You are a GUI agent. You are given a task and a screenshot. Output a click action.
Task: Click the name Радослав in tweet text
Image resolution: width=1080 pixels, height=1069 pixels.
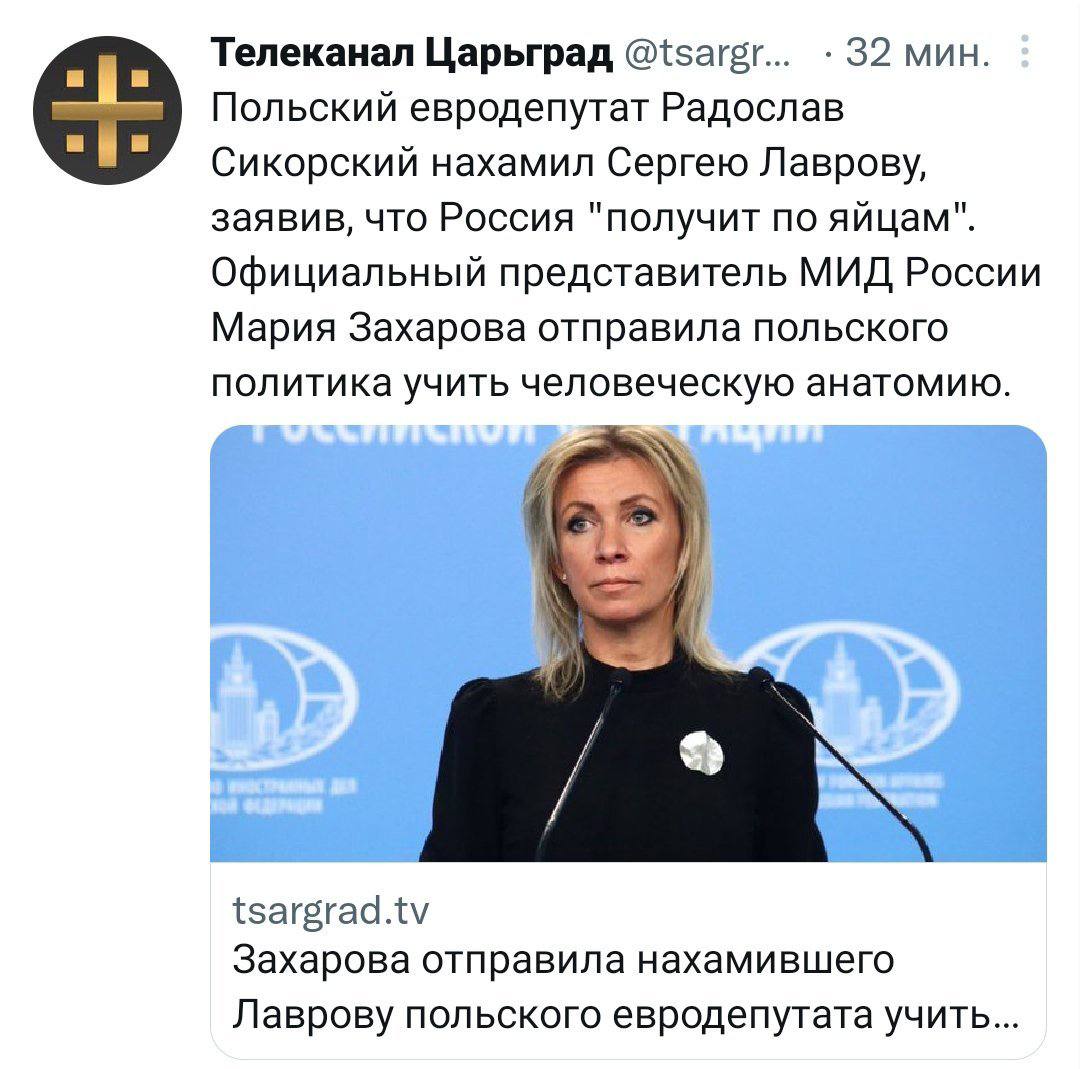point(752,107)
